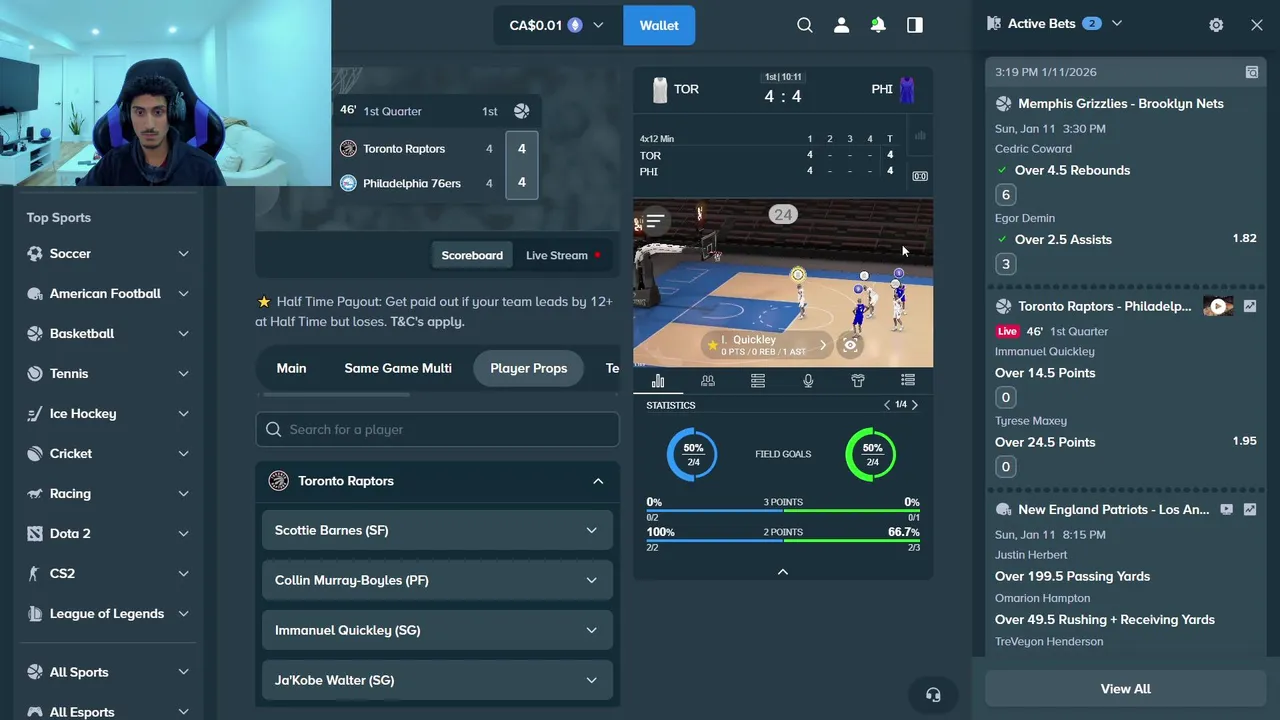
Task: Click the player search magnifier icon
Action: (x=274, y=429)
